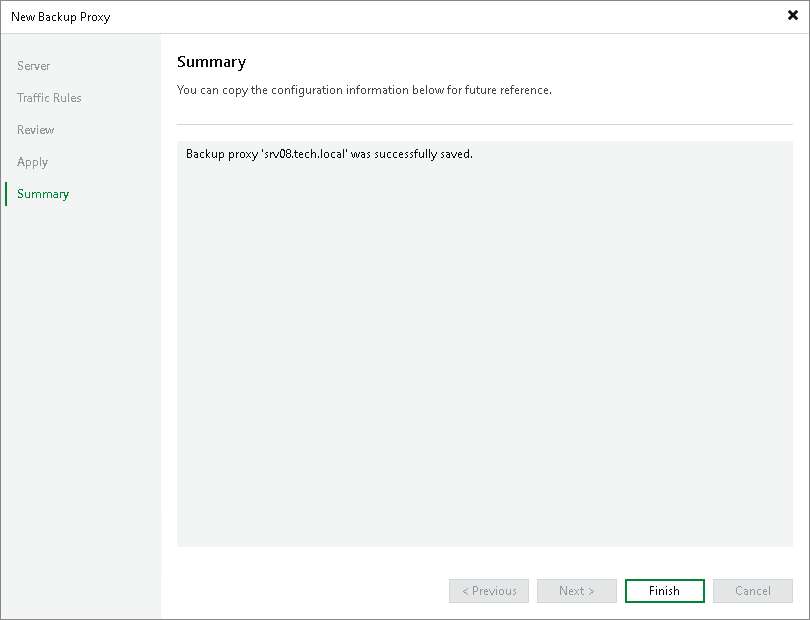This screenshot has width=810, height=620.
Task: Click the 'You can copy the configuration information' text
Action: tap(364, 90)
